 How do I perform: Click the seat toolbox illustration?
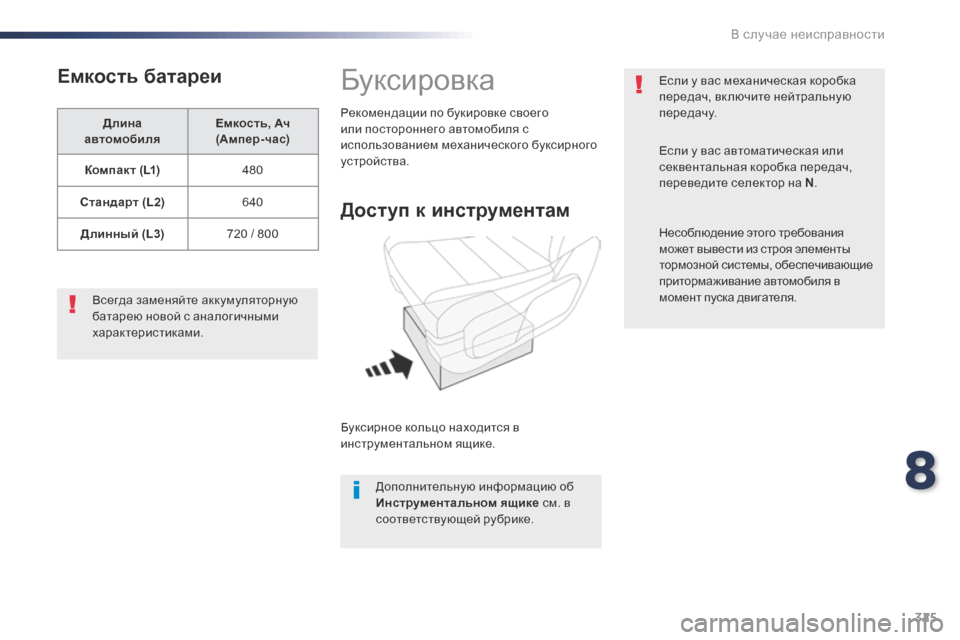point(484,313)
